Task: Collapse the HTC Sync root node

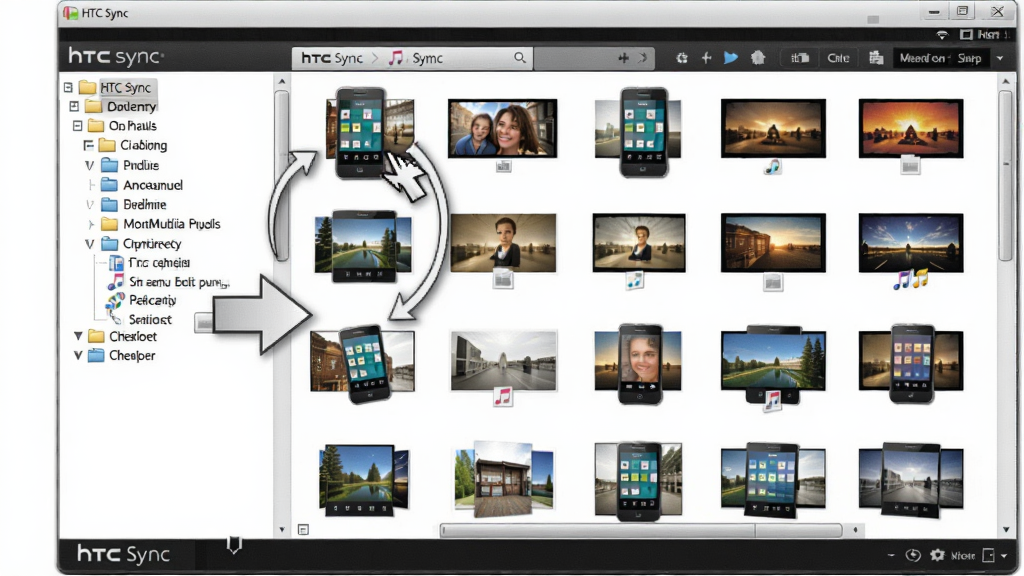Action: point(68,87)
